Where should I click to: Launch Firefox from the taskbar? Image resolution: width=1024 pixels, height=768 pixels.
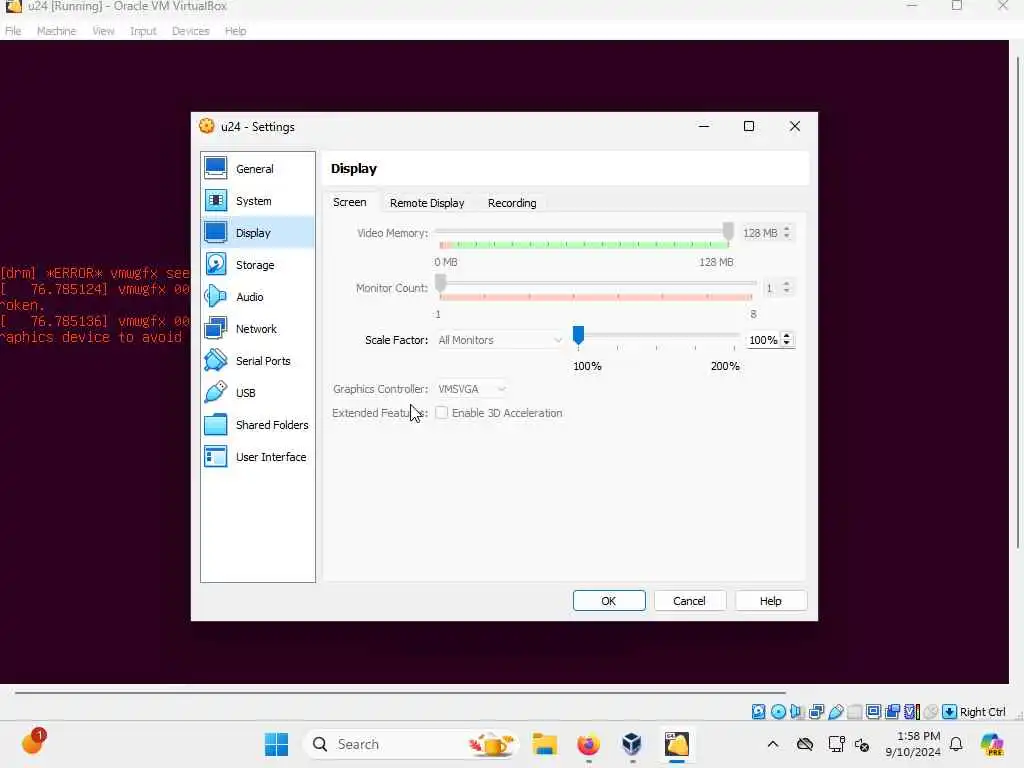point(588,744)
